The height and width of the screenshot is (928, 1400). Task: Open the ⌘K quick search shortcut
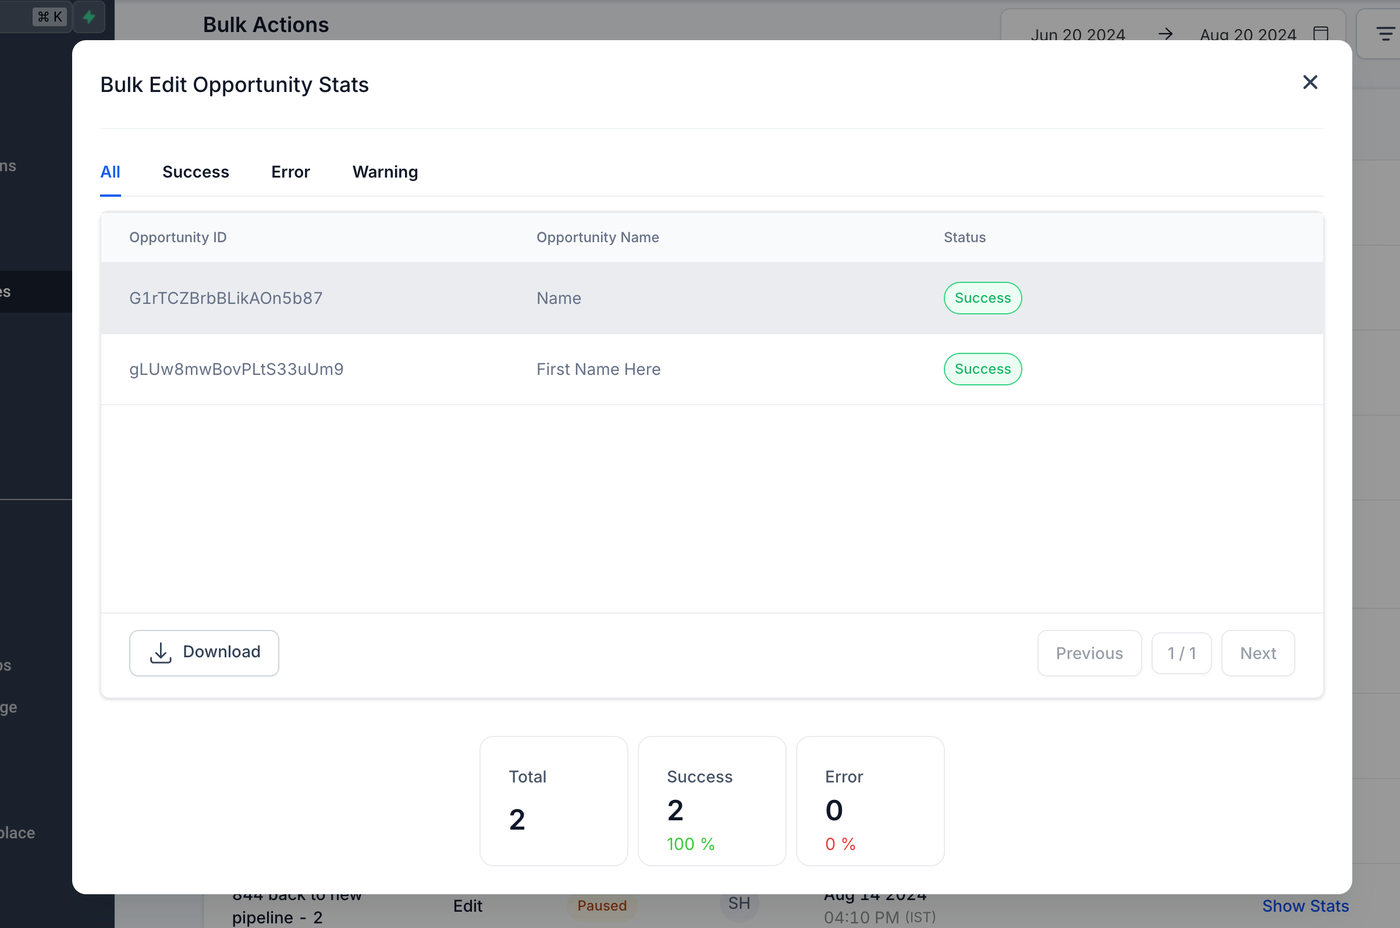pos(50,17)
